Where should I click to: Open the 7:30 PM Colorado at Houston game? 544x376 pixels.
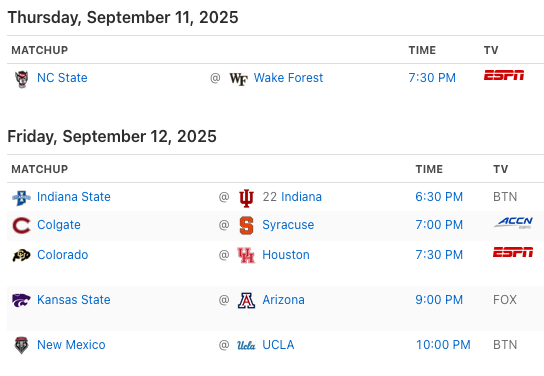pyautogui.click(x=439, y=255)
